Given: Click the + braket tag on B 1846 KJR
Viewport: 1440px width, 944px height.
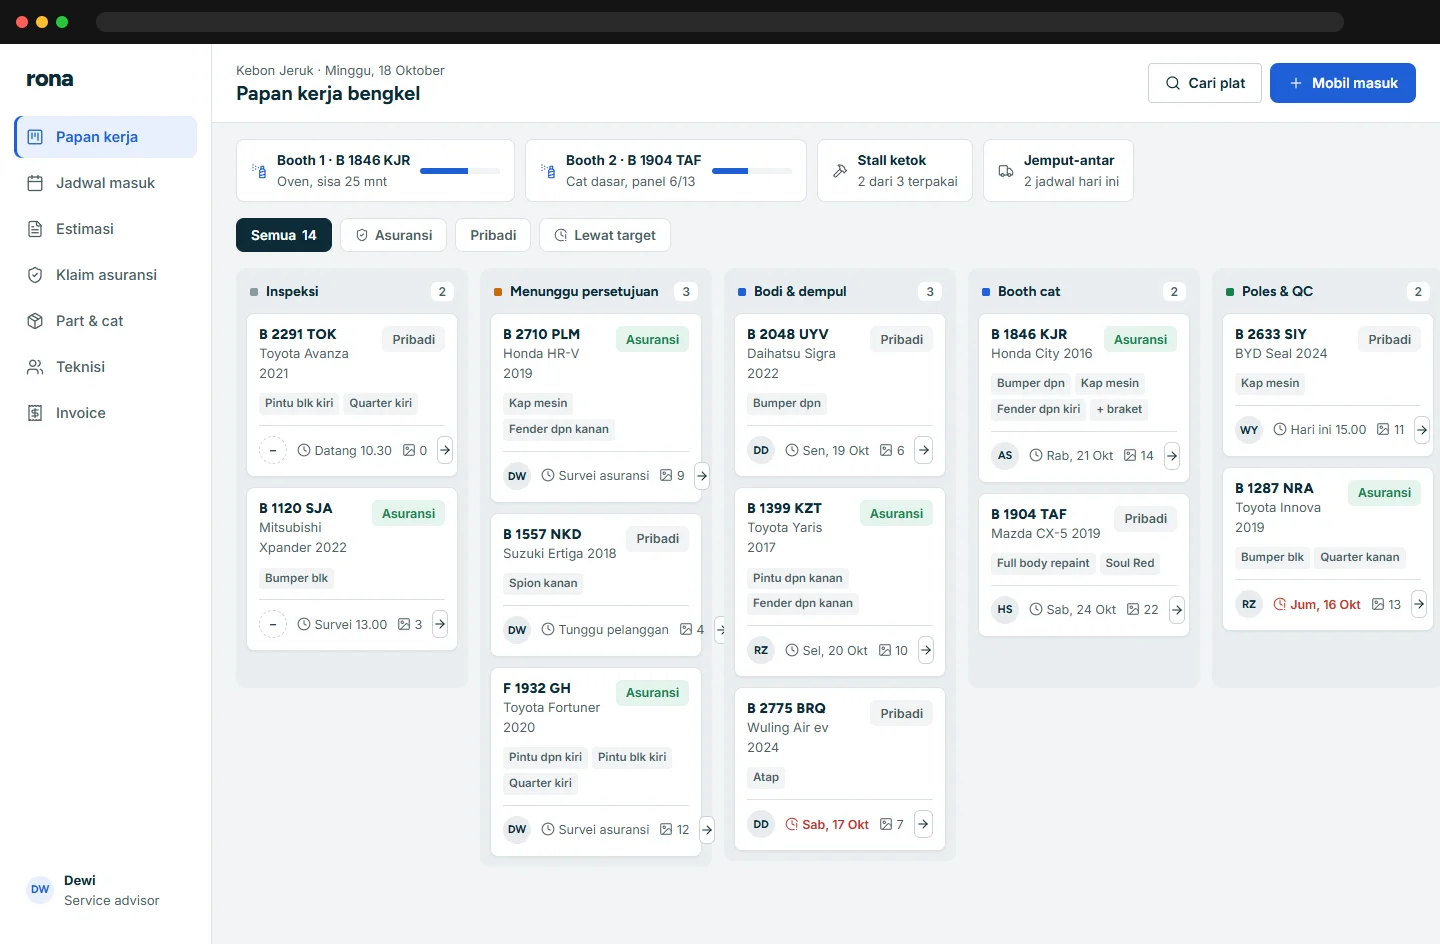Looking at the screenshot, I should click(x=1119, y=409).
